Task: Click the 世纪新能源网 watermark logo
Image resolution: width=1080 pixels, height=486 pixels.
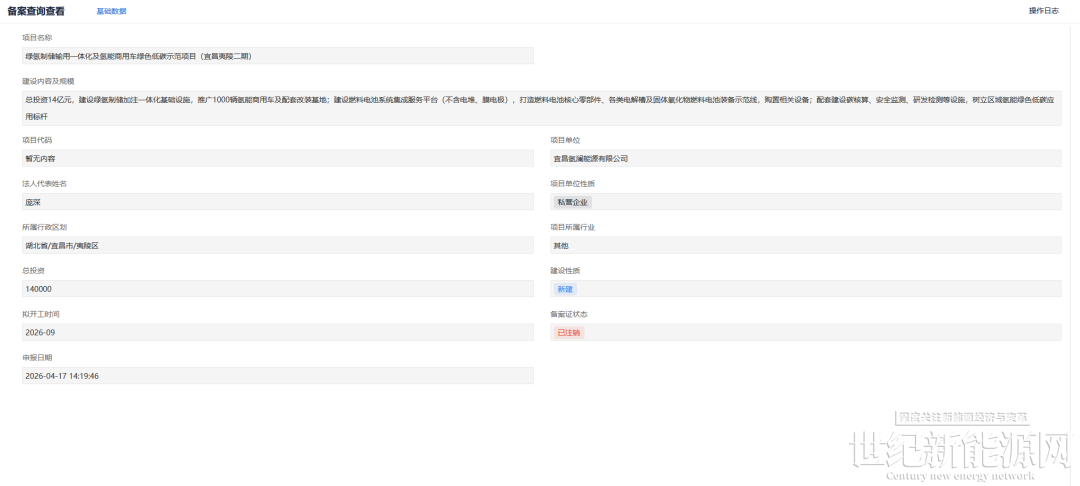Action: 958,452
